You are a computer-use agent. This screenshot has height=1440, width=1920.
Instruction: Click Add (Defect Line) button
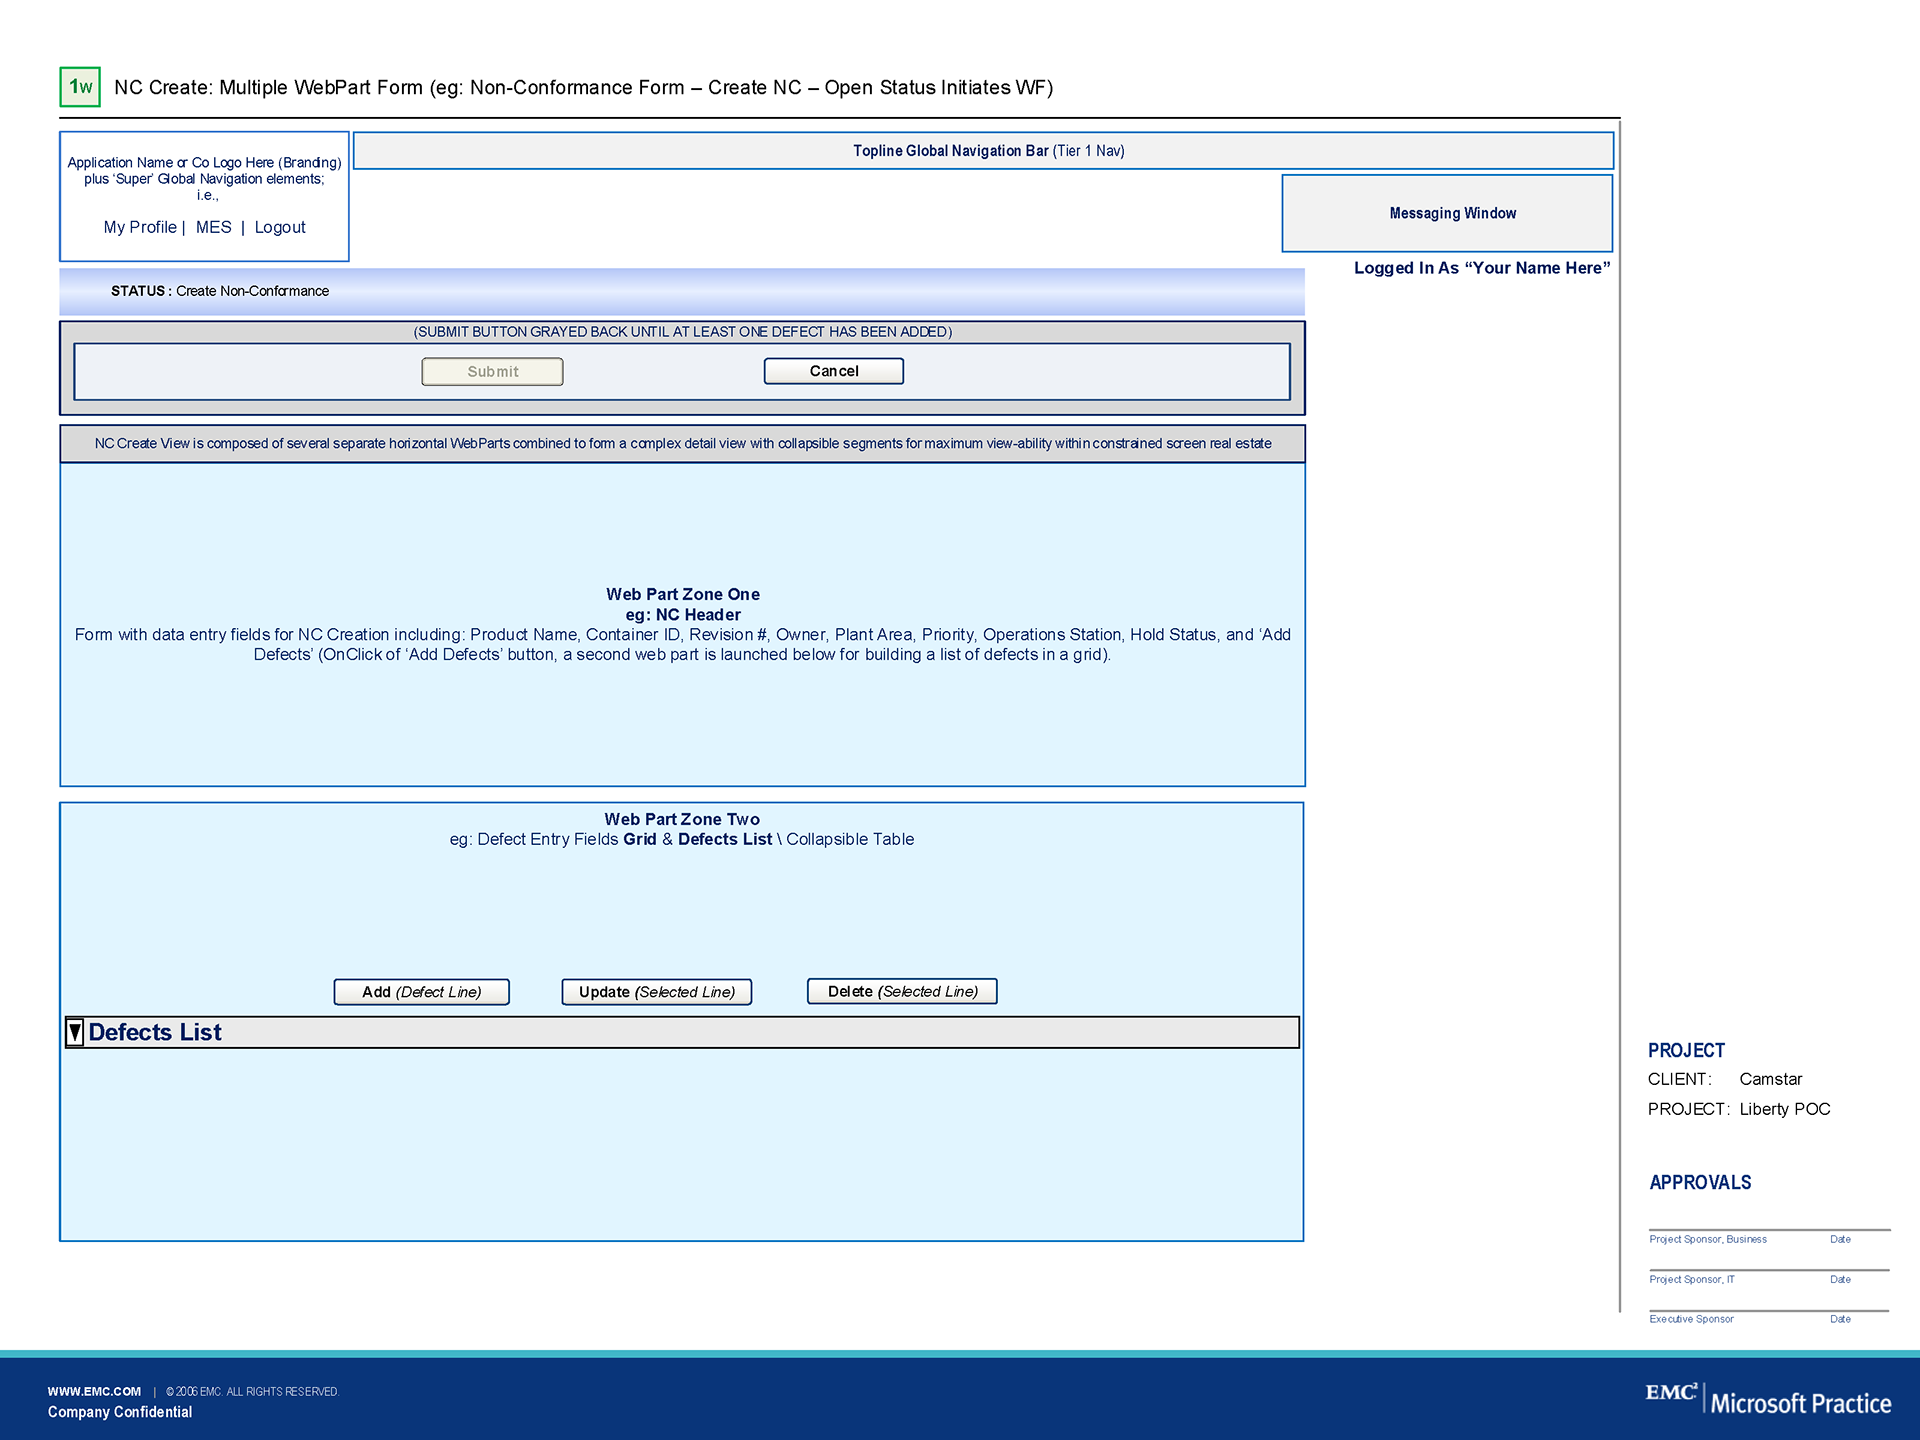coord(421,992)
